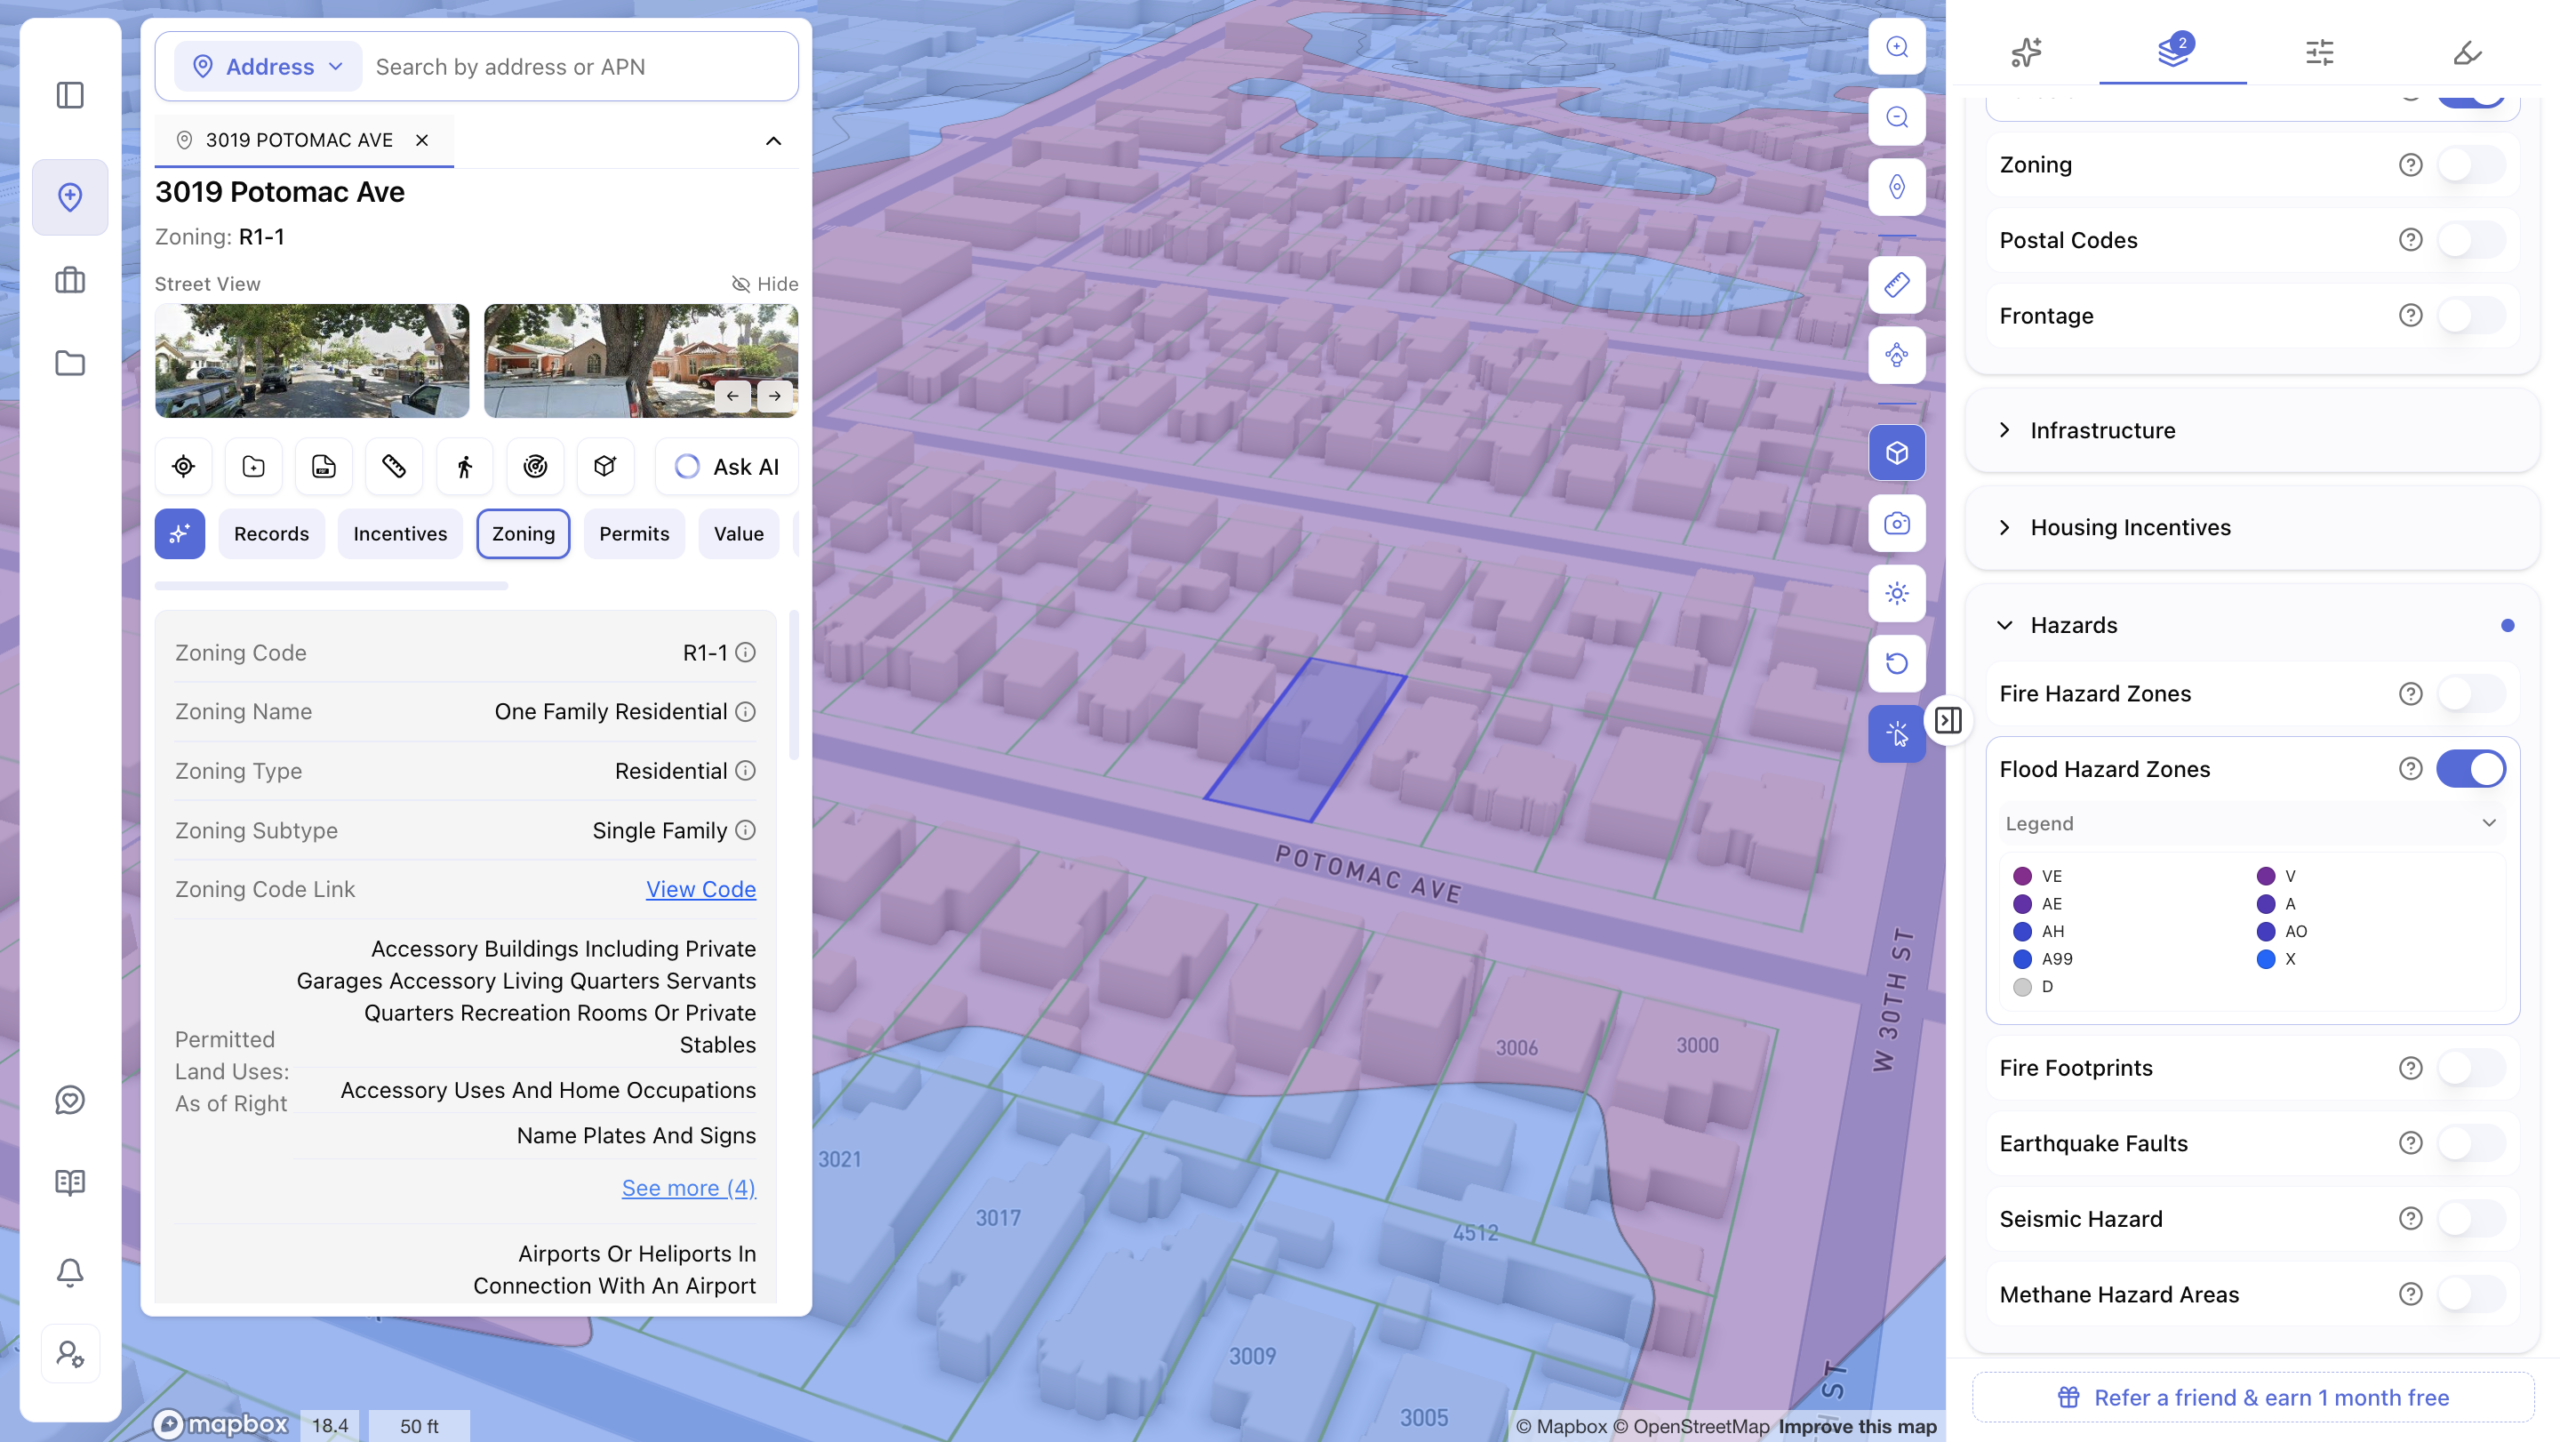
Task: Open the filter sliders tab in right panel
Action: pos(2320,52)
